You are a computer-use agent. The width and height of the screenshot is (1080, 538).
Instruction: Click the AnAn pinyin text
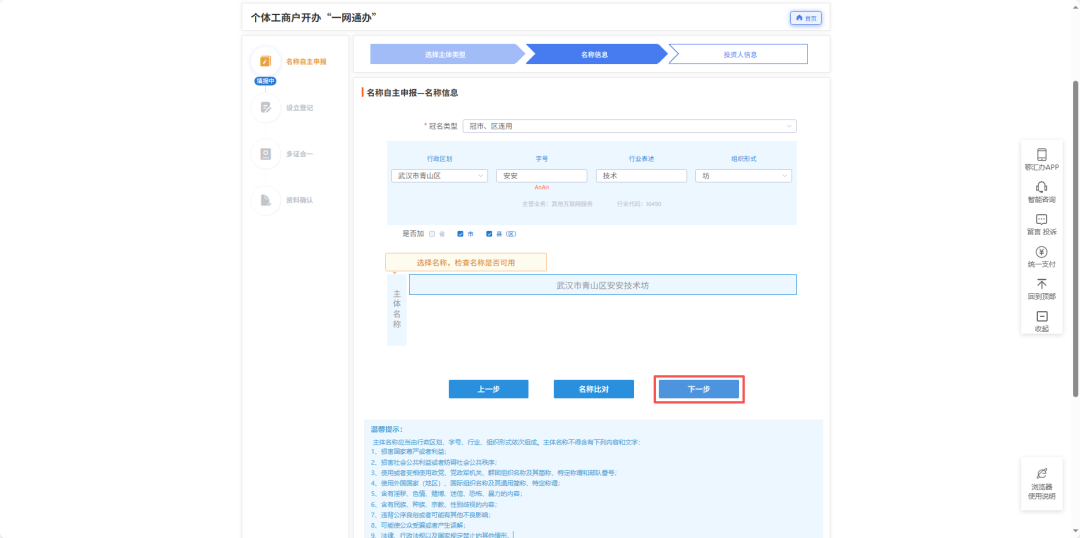click(x=541, y=187)
